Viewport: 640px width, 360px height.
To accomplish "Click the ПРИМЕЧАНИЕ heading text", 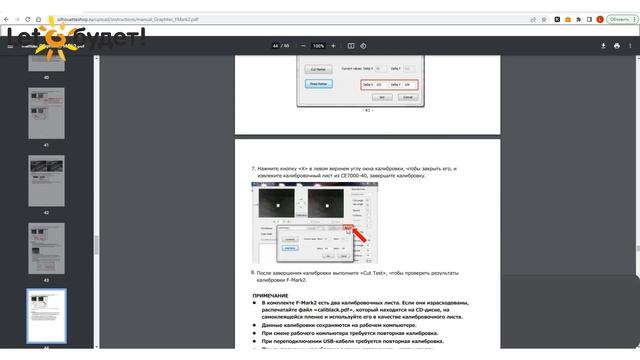I will (x=270, y=296).
